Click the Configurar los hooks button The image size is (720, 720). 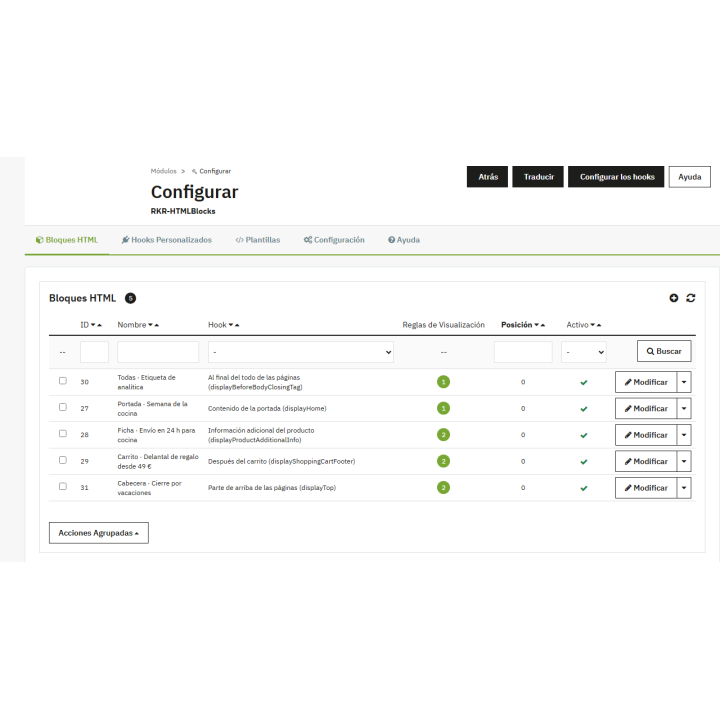click(616, 177)
